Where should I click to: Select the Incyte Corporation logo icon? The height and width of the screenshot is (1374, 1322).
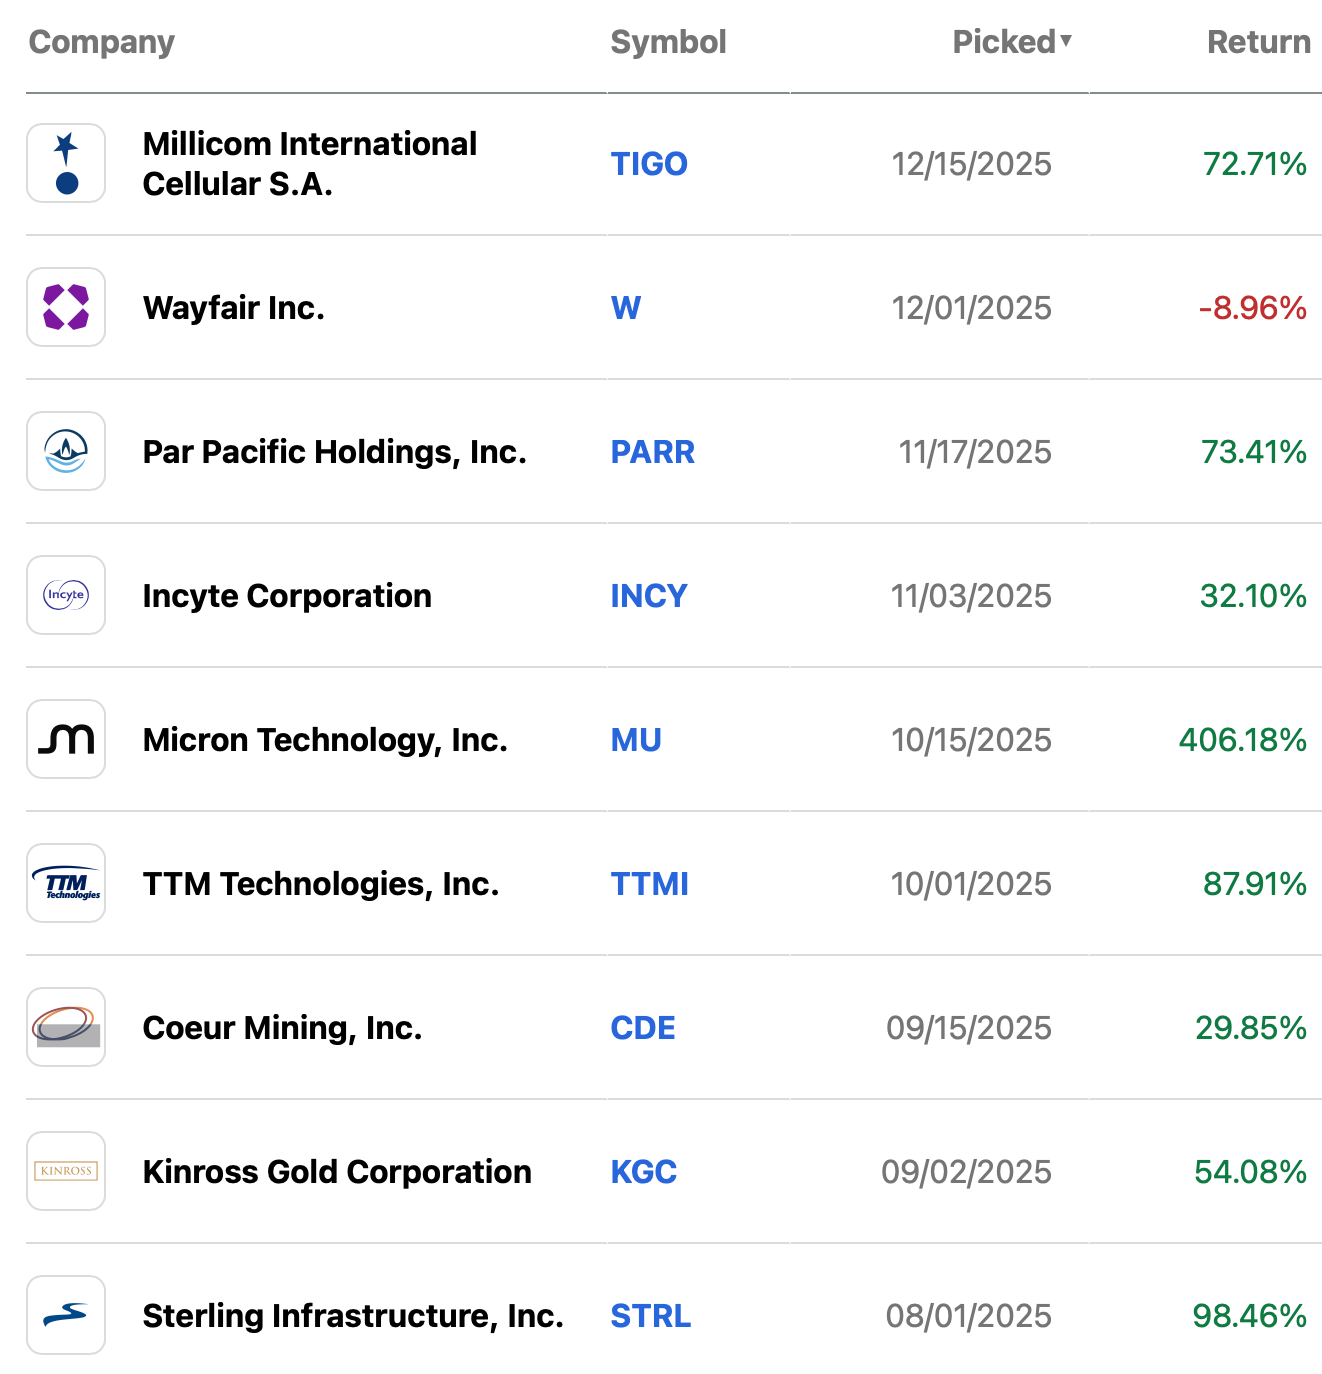click(x=66, y=595)
